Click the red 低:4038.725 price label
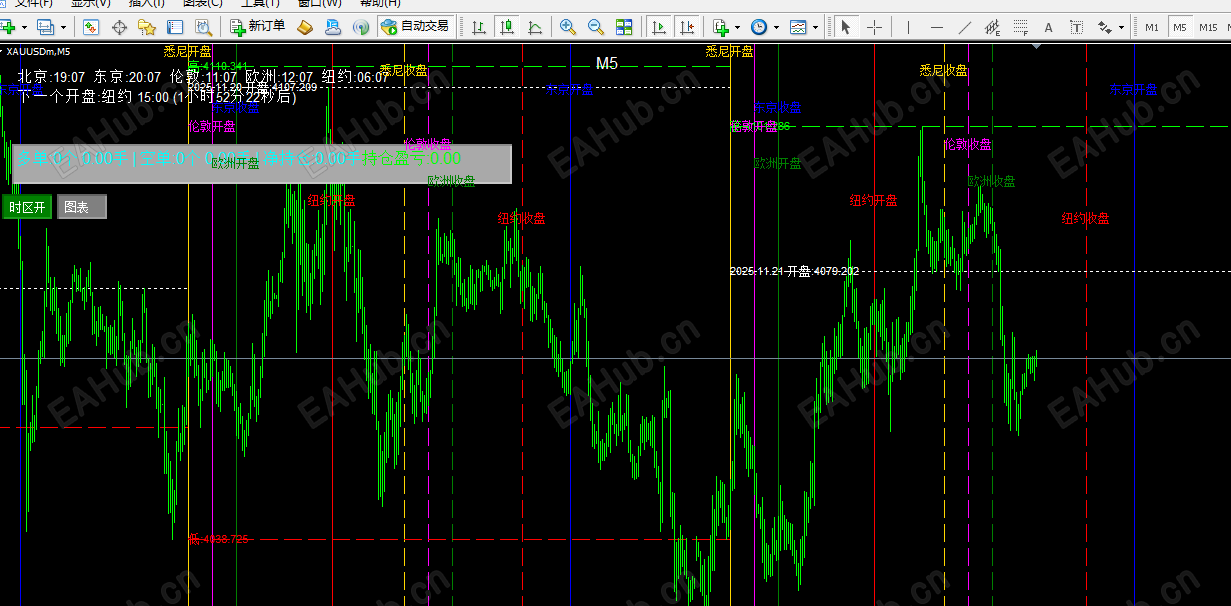The image size is (1231, 606). tap(218, 539)
